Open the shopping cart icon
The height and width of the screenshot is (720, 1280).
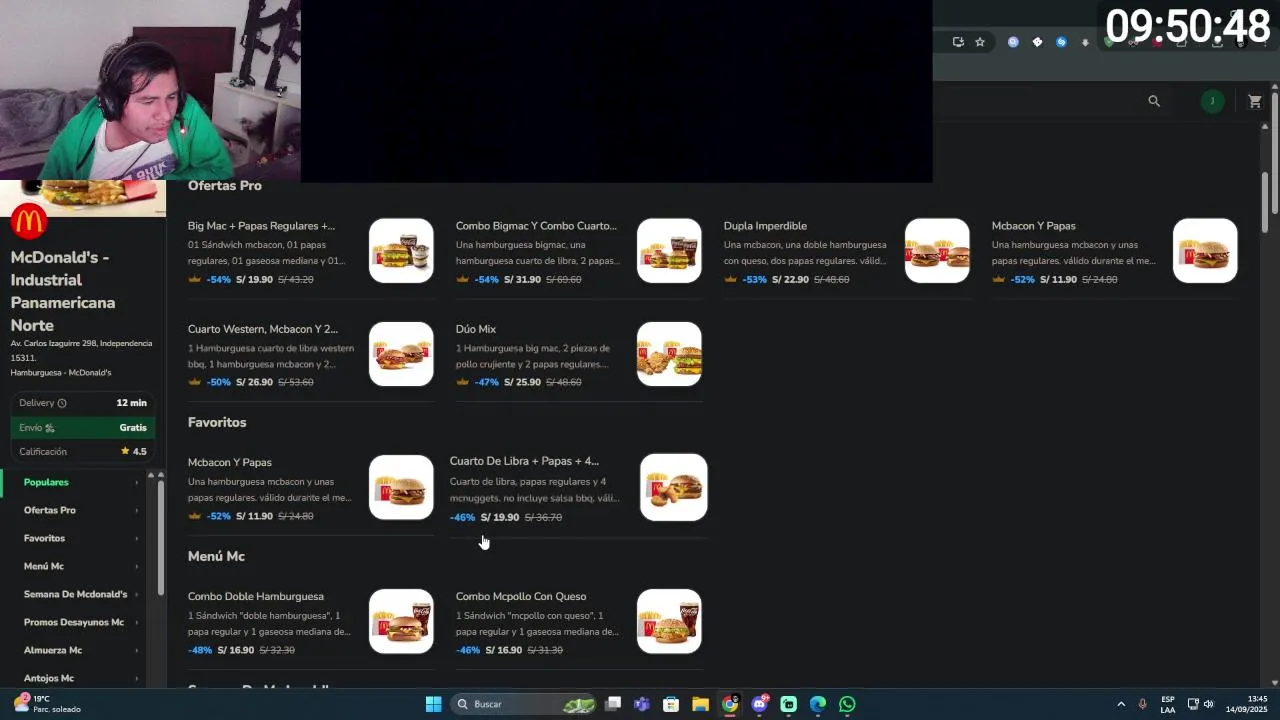coord(1255,101)
